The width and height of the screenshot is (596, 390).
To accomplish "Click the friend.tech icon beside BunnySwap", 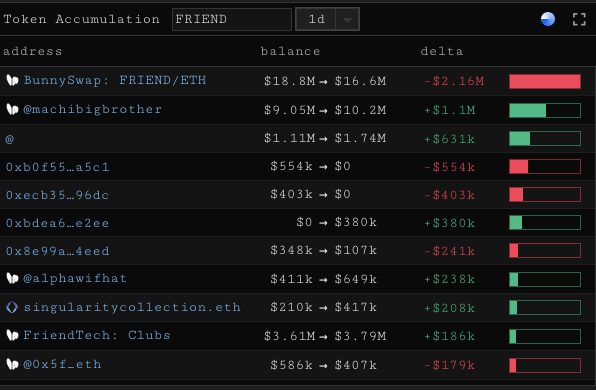I will tap(12, 80).
